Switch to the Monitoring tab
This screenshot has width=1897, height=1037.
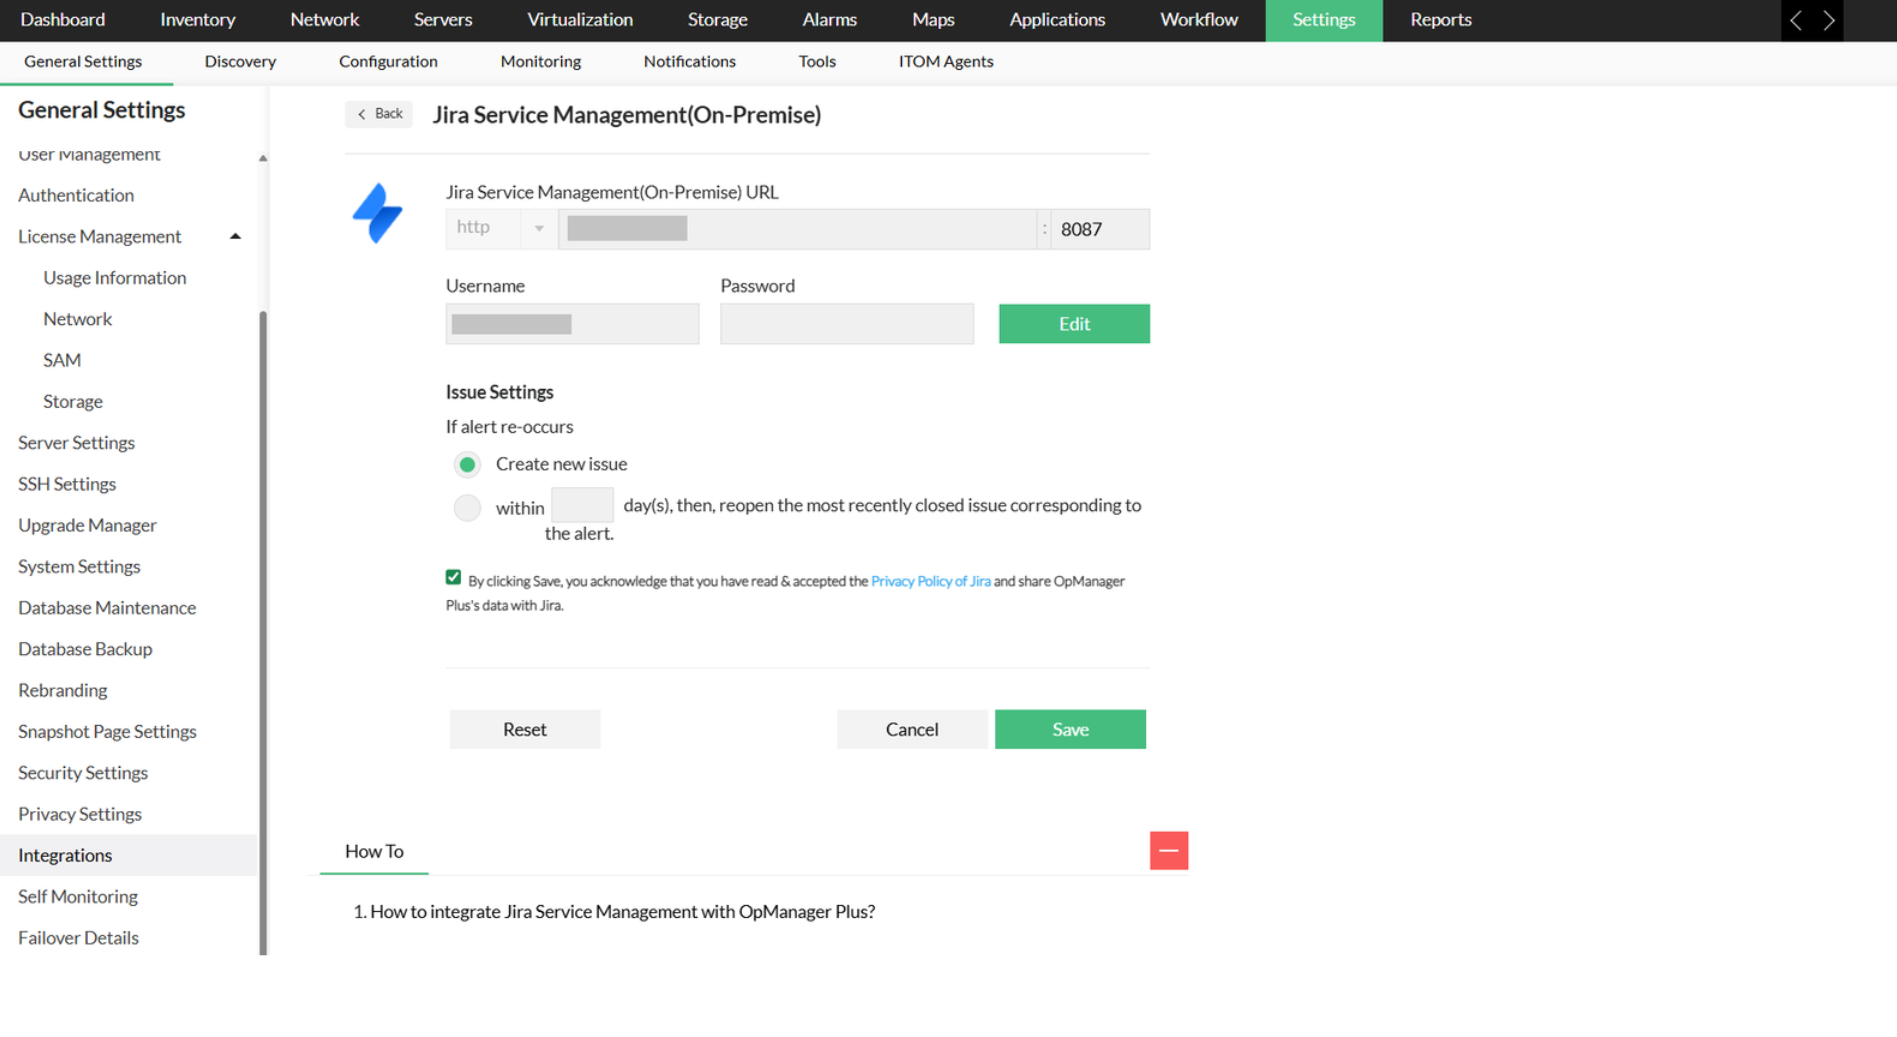coord(541,62)
